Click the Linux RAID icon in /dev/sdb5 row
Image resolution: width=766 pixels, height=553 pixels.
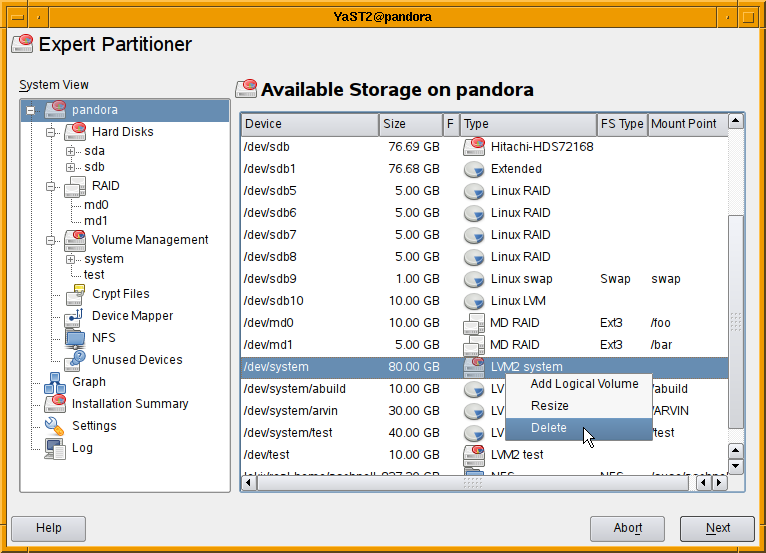pos(474,191)
